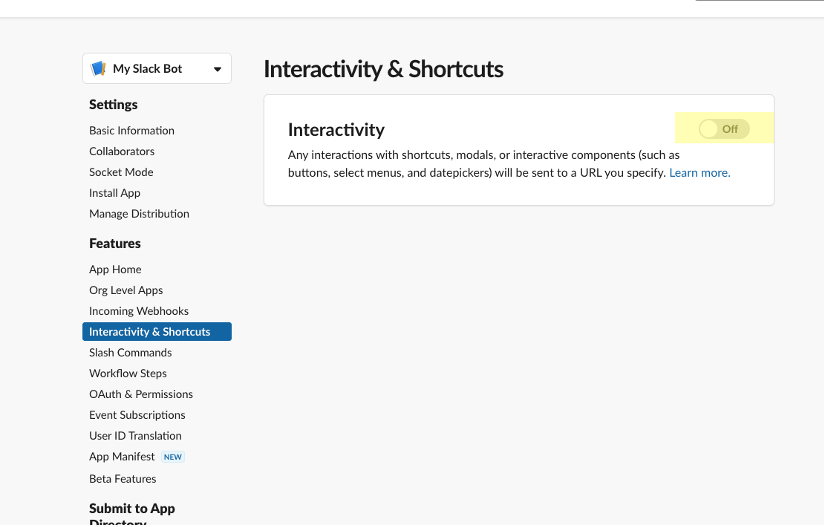Open the Collaborators page
The image size is (824, 527).
tap(121, 151)
